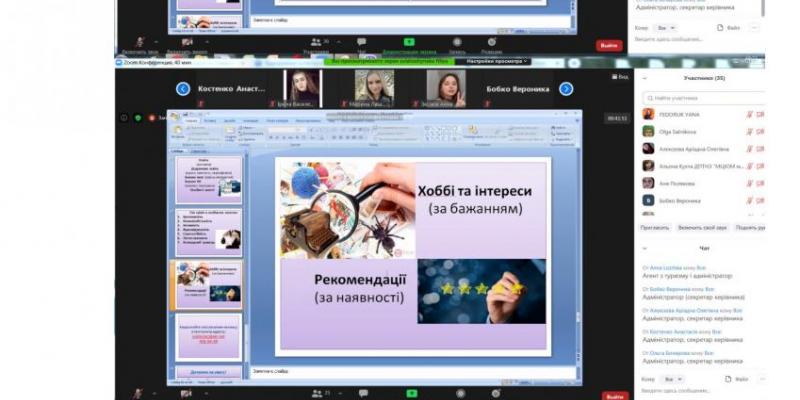This screenshot has width=800, height=400.
Task: Select the Hobbies slide thumbnail in slide panel
Action: tap(209, 284)
